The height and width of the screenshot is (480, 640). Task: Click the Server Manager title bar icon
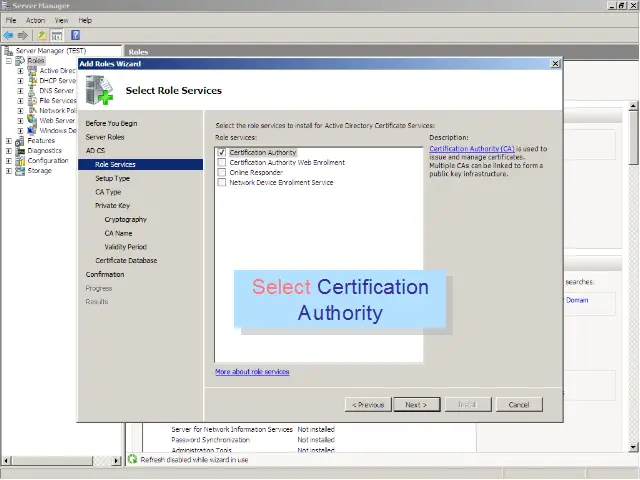tap(6, 5)
